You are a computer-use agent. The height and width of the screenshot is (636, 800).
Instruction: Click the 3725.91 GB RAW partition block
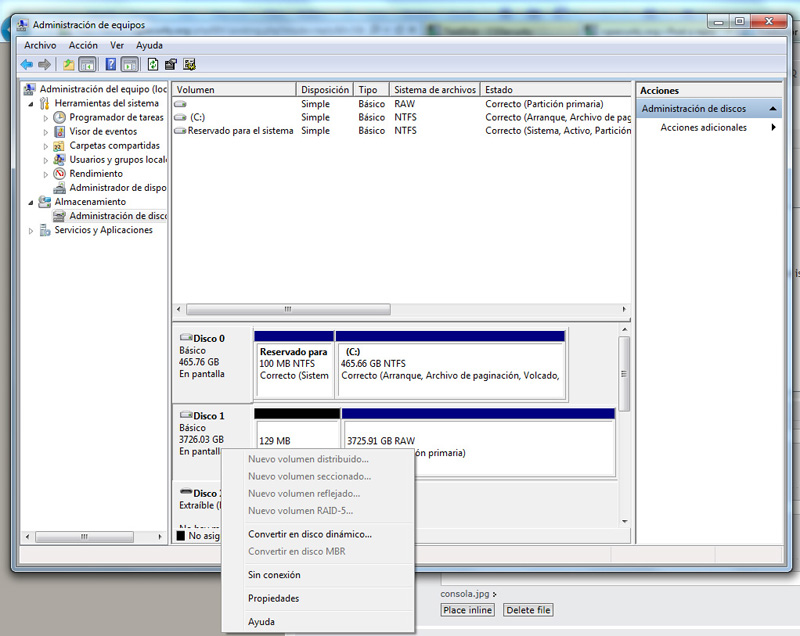click(478, 440)
